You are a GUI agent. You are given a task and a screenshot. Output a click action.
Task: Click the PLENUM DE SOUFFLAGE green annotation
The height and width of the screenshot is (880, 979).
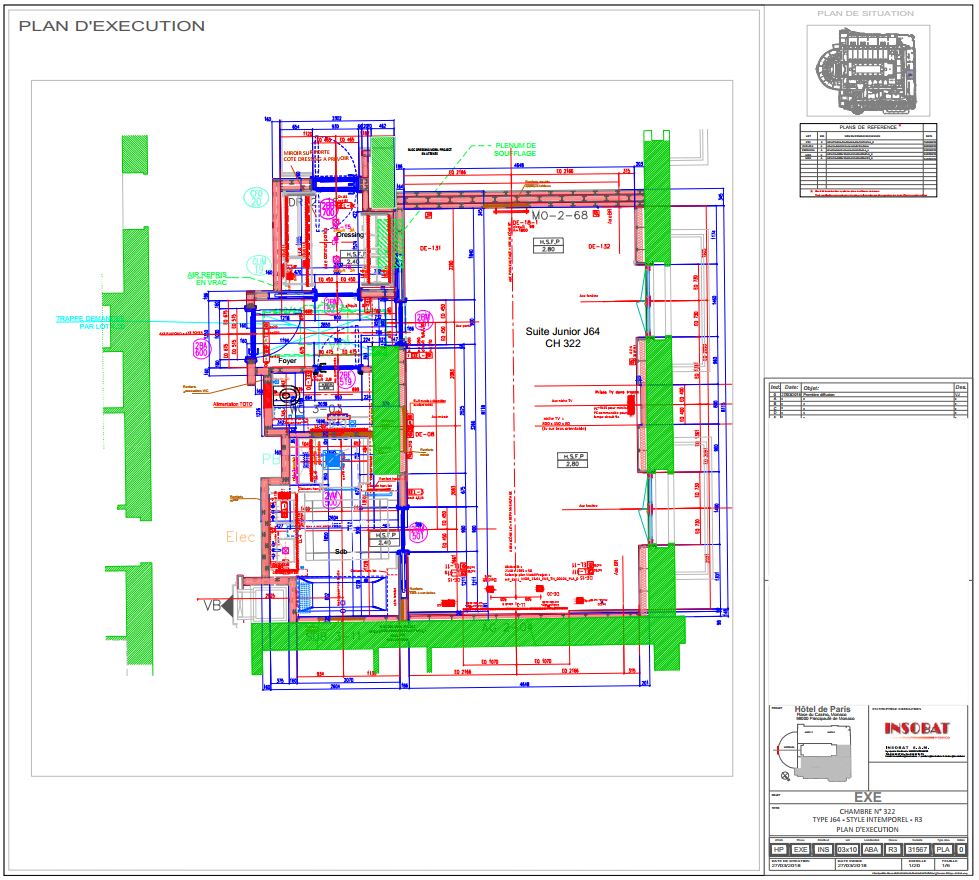515,149
